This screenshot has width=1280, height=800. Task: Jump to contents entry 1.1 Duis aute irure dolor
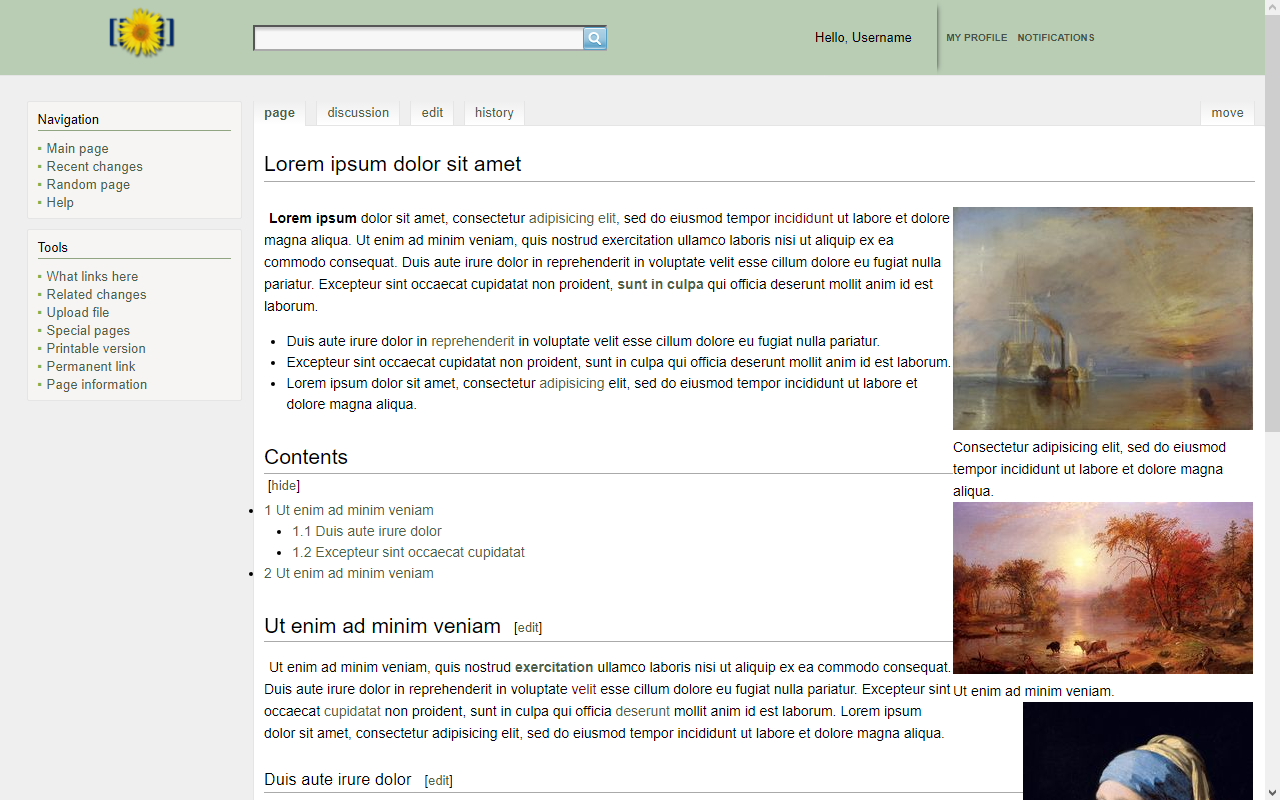point(367,531)
